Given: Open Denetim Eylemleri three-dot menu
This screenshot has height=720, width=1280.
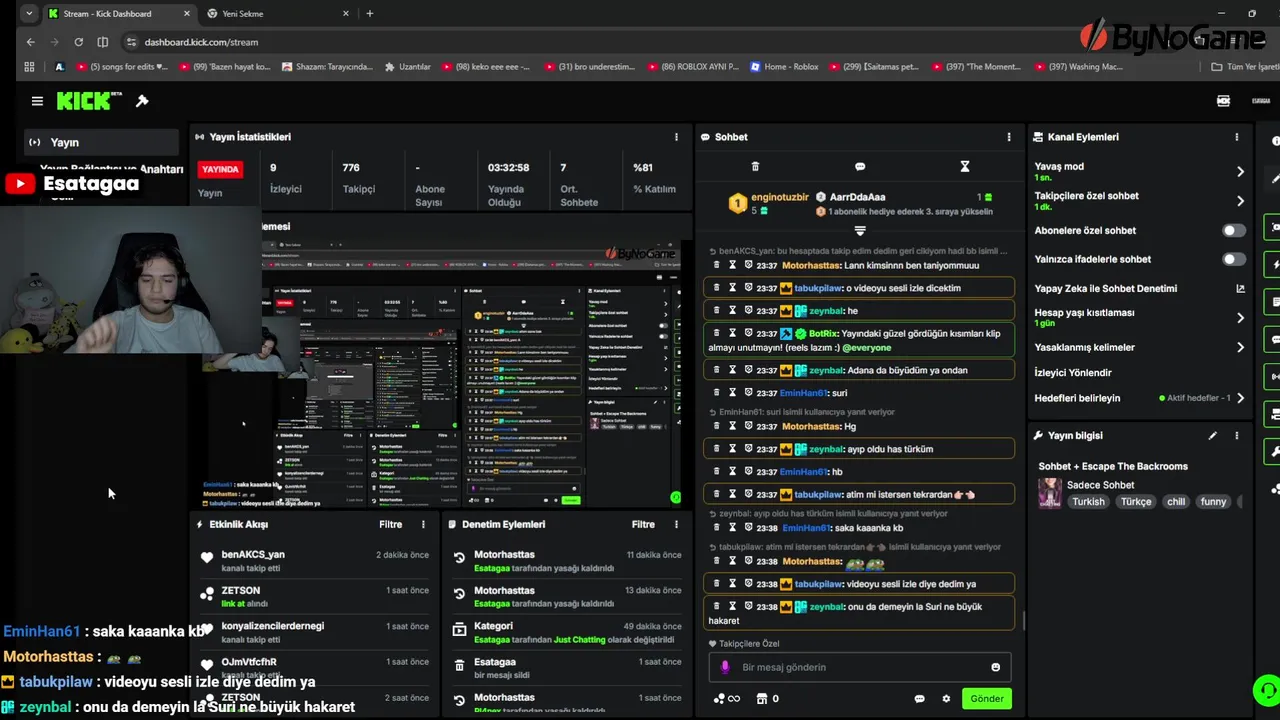Looking at the screenshot, I should coord(676,524).
